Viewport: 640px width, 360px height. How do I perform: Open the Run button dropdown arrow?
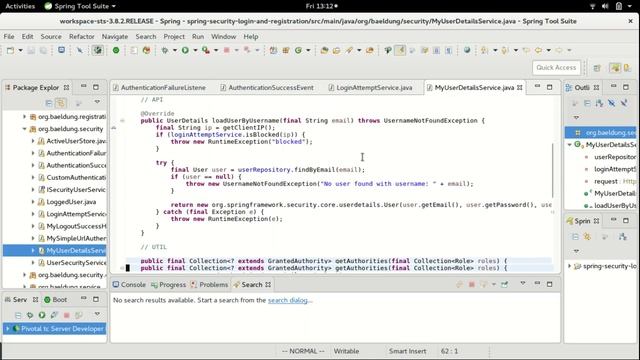point(195,50)
